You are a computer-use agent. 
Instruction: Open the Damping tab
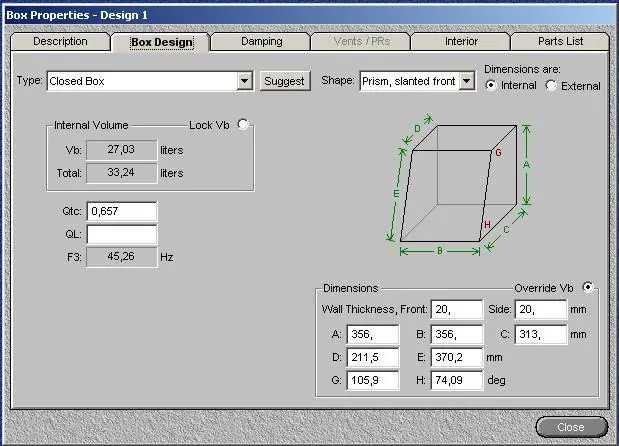click(261, 41)
